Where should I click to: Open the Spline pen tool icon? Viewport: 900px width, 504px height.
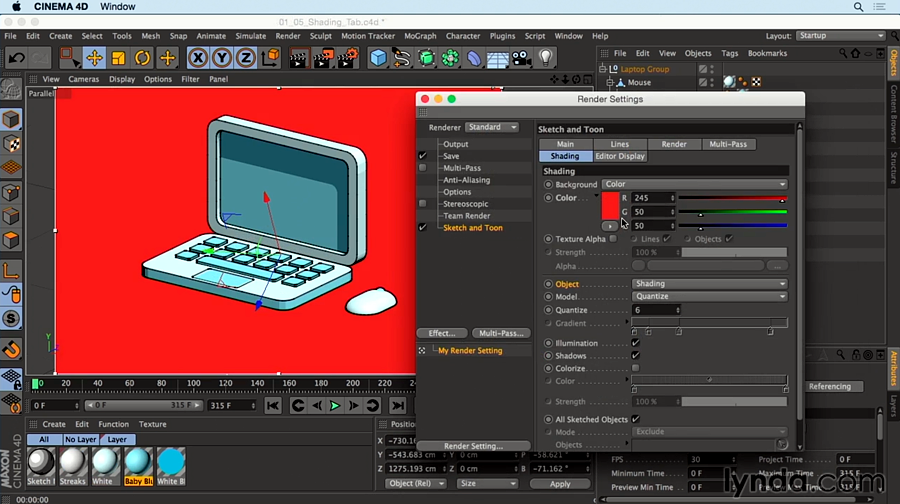pos(402,58)
